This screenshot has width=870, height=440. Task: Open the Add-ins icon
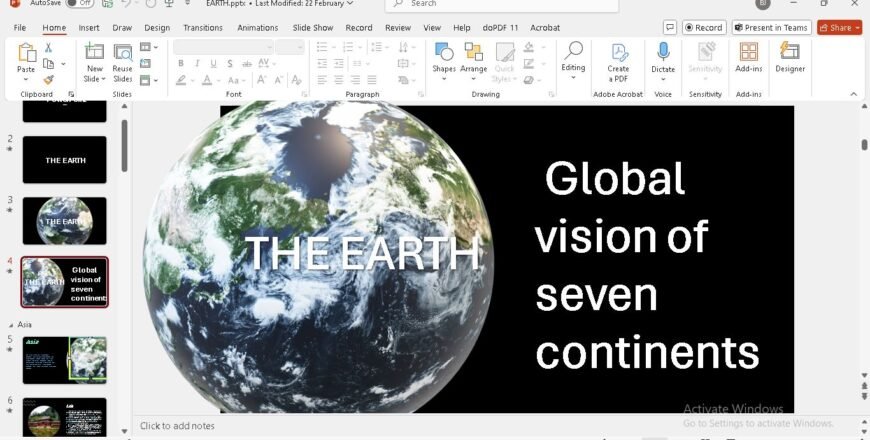(748, 52)
